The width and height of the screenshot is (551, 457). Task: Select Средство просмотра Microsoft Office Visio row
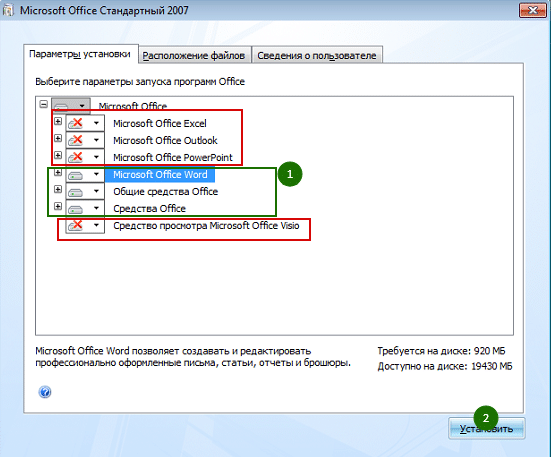click(x=206, y=226)
